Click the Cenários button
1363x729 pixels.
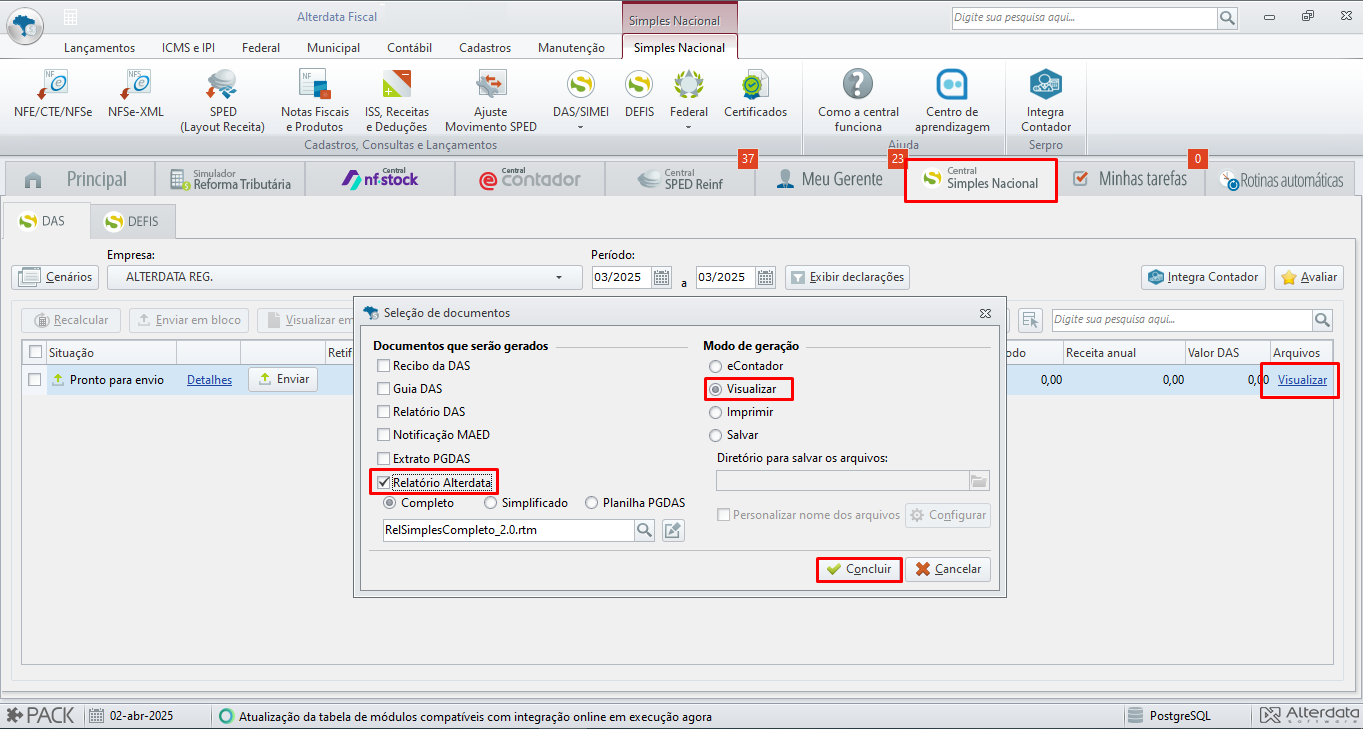pos(55,277)
